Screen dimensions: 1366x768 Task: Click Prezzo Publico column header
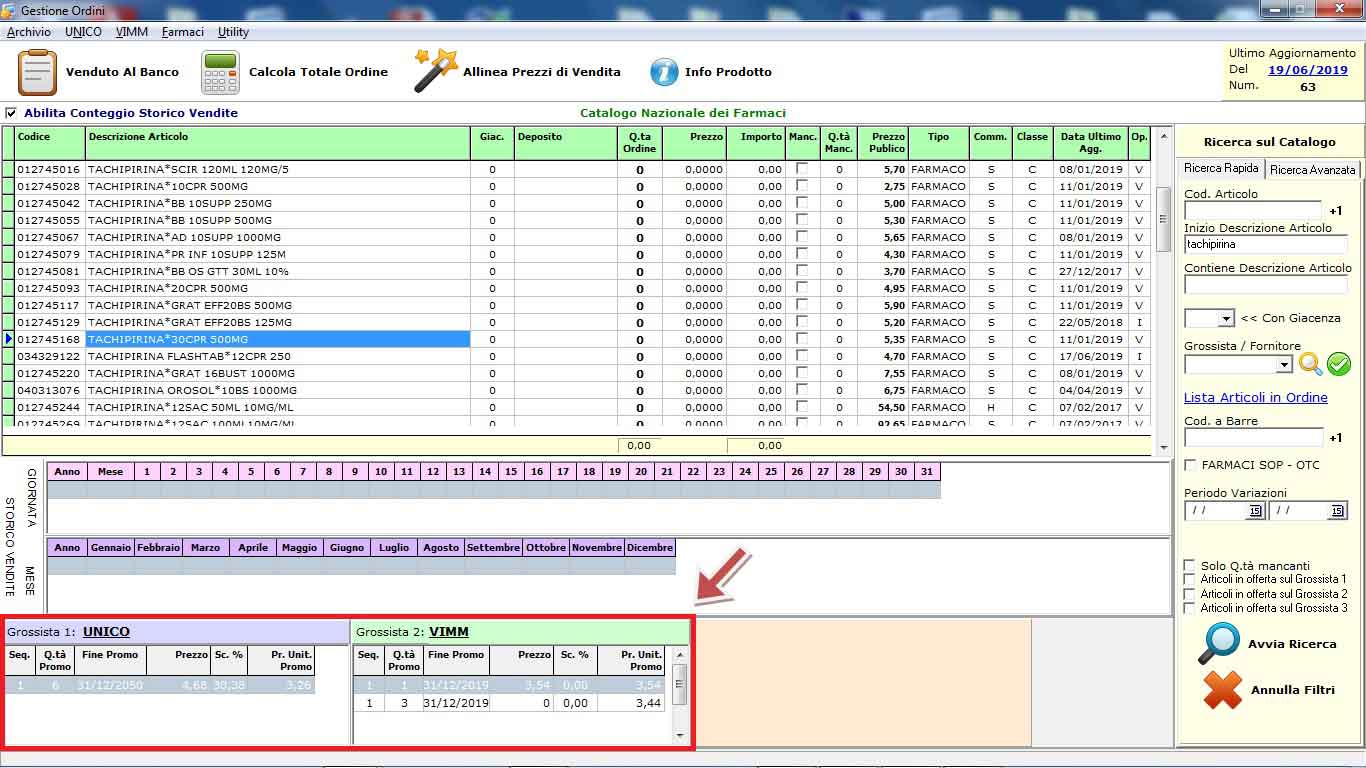(x=888, y=142)
